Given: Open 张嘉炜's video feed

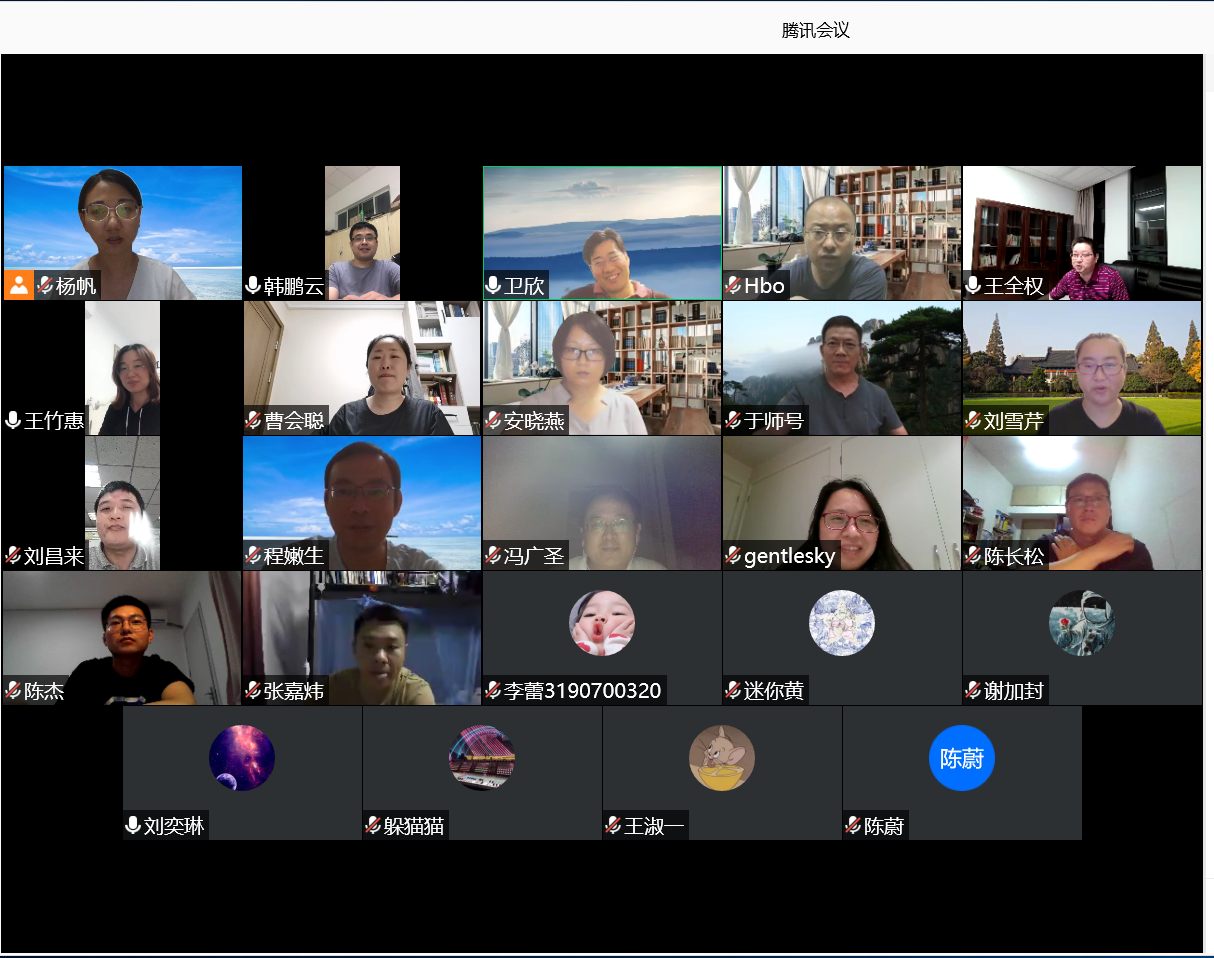Looking at the screenshot, I should coord(362,638).
